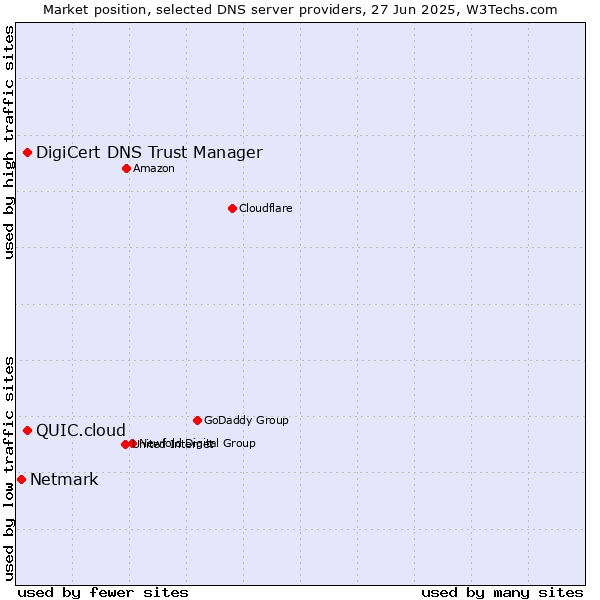The image size is (600, 600).
Task: Click the 'used by high traffic sites' axis label
Action: pos(8,142)
